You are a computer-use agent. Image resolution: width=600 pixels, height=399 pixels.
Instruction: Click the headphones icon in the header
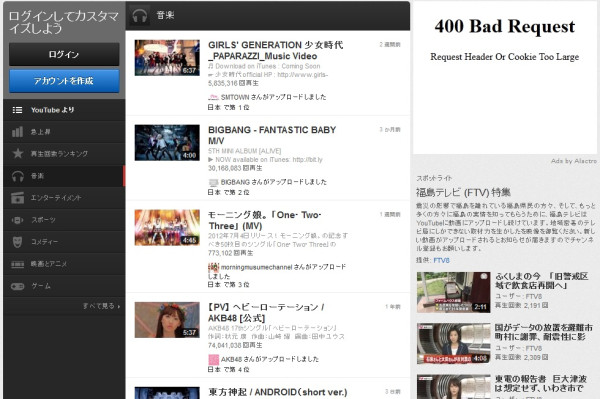[x=139, y=16]
